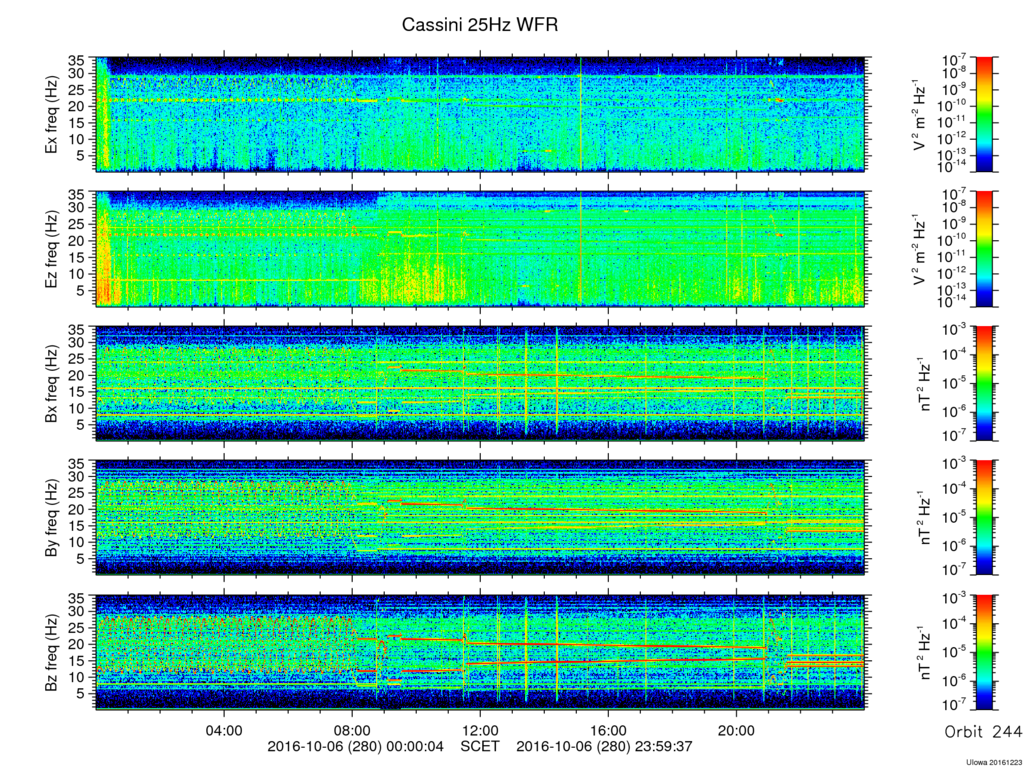
Task: Click the "V² m⁻² Hz⁻¹" unit label beside the Ez color bar
Action: [920, 249]
